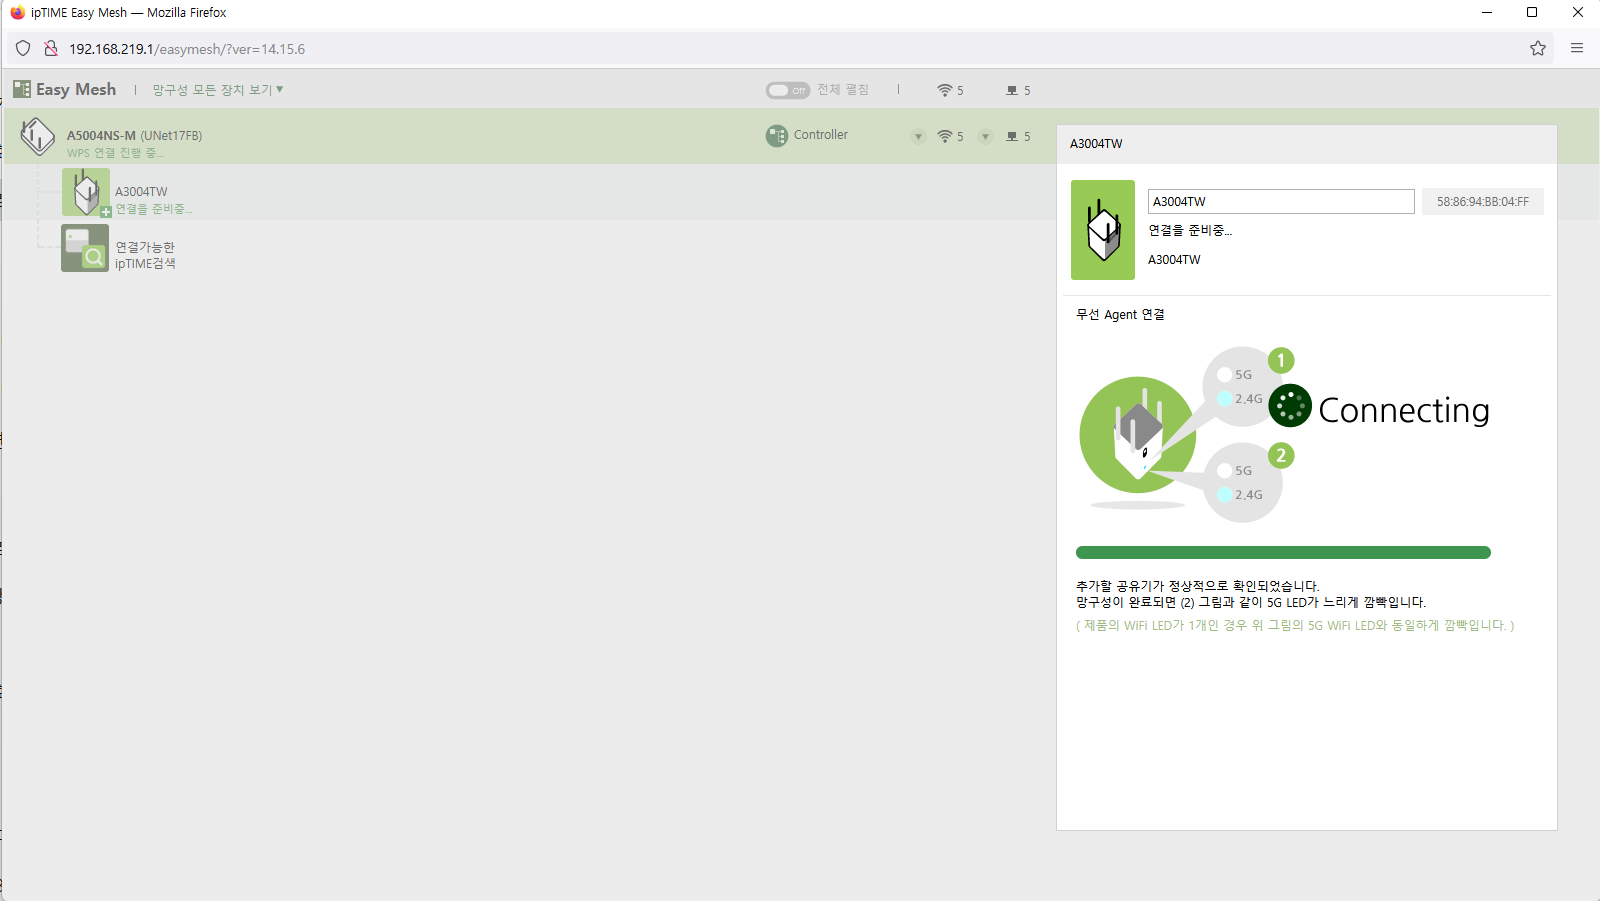This screenshot has height=901, width=1600.
Task: Click A3004TW title heading the details panel
Action: [1096, 144]
